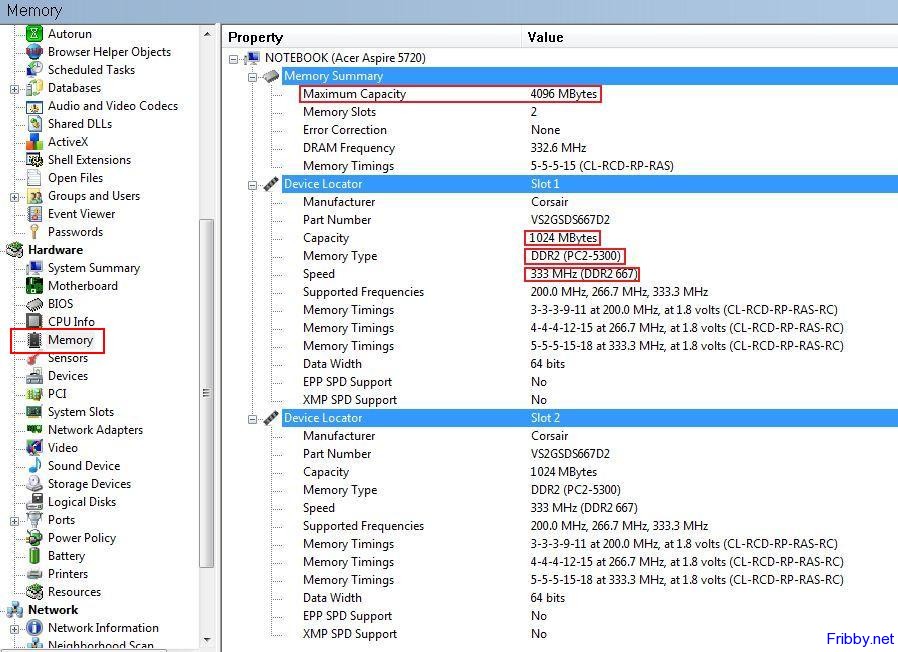898x652 pixels.
Task: Click the Storage Devices icon
Action: (34, 484)
